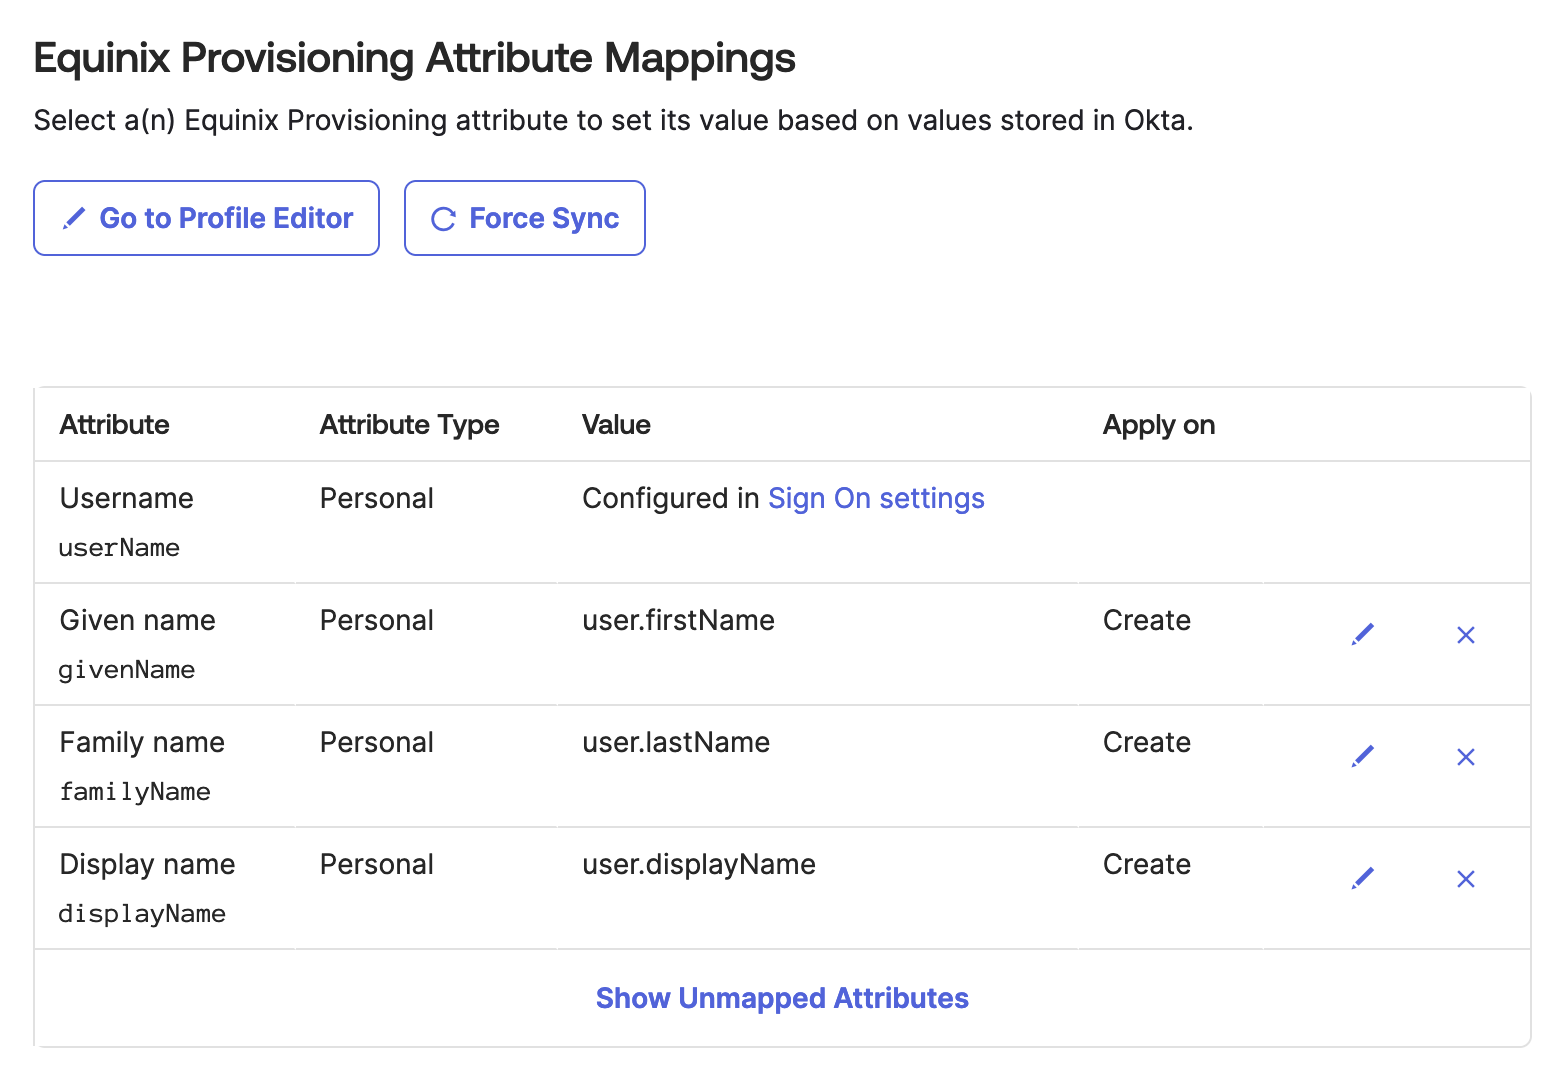Screen dimensions: 1566x1082
Task: Edit the Family name mapping pencil icon
Action: [x=1362, y=757]
